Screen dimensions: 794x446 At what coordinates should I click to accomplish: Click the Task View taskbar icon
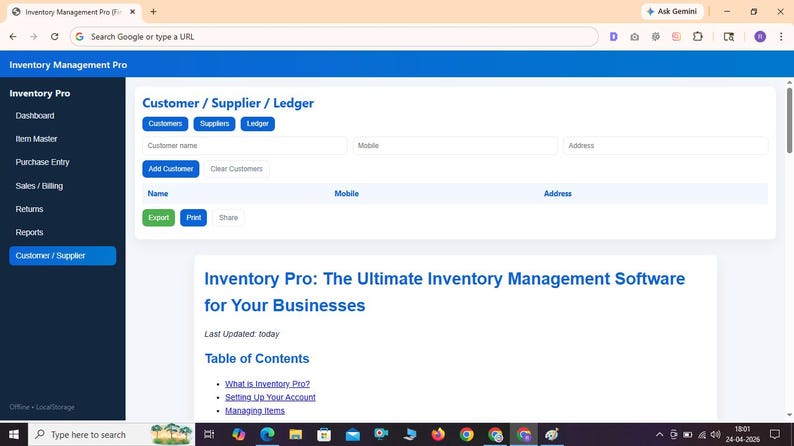point(209,434)
